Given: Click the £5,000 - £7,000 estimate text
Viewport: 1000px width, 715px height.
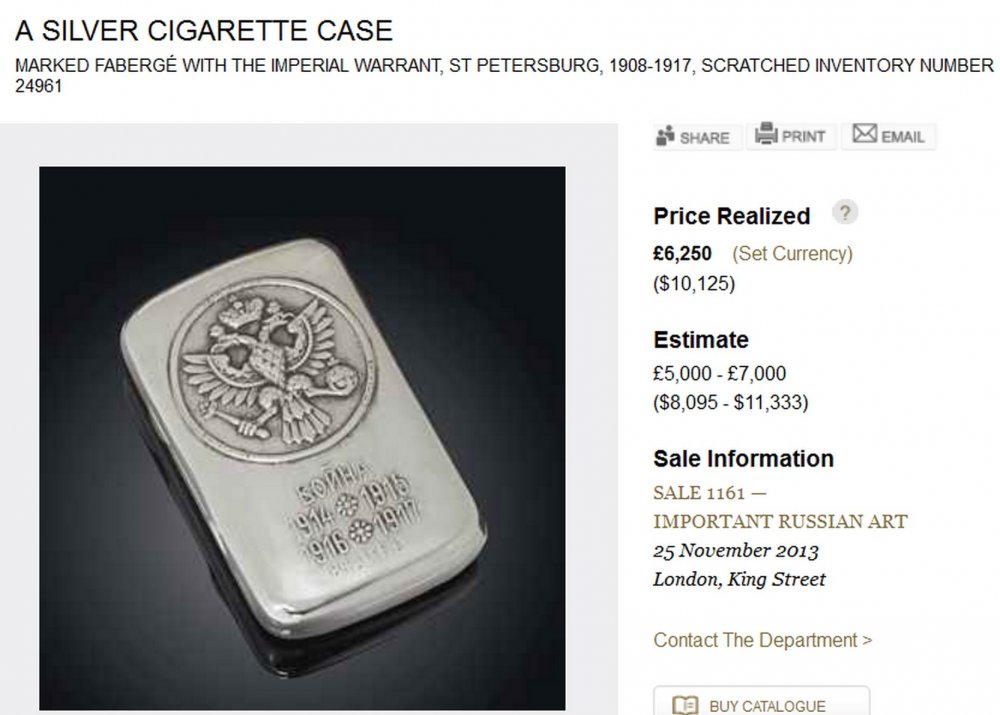Looking at the screenshot, I should pyautogui.click(x=719, y=374).
